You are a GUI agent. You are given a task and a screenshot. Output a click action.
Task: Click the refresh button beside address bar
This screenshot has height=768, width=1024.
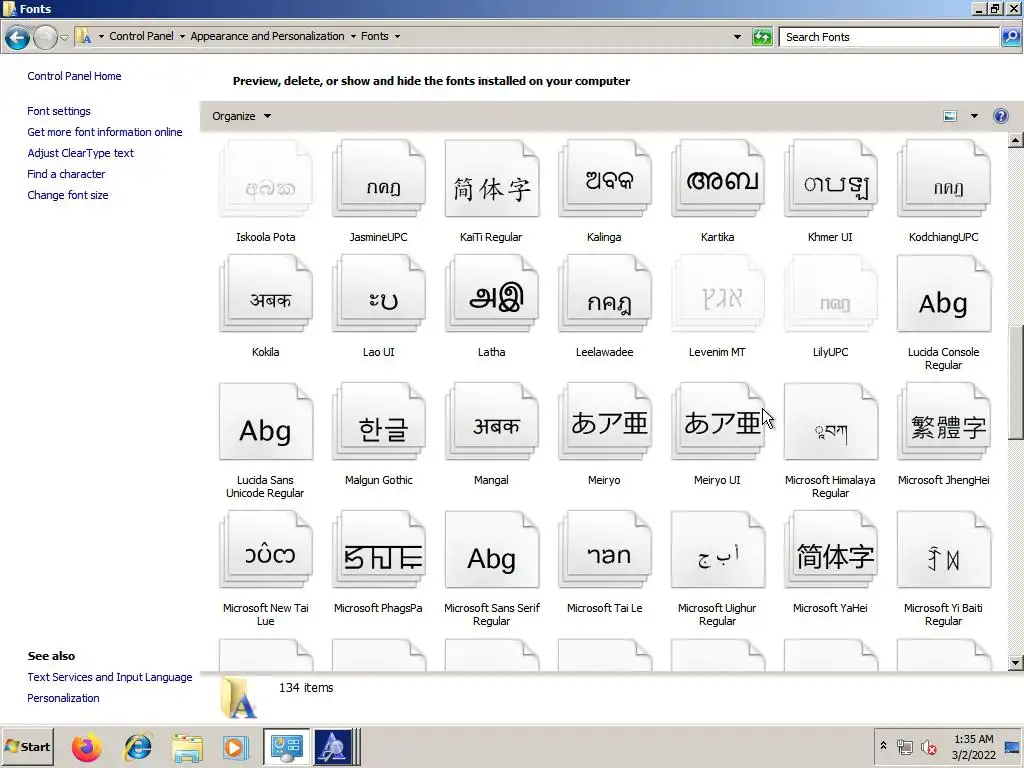(762, 37)
